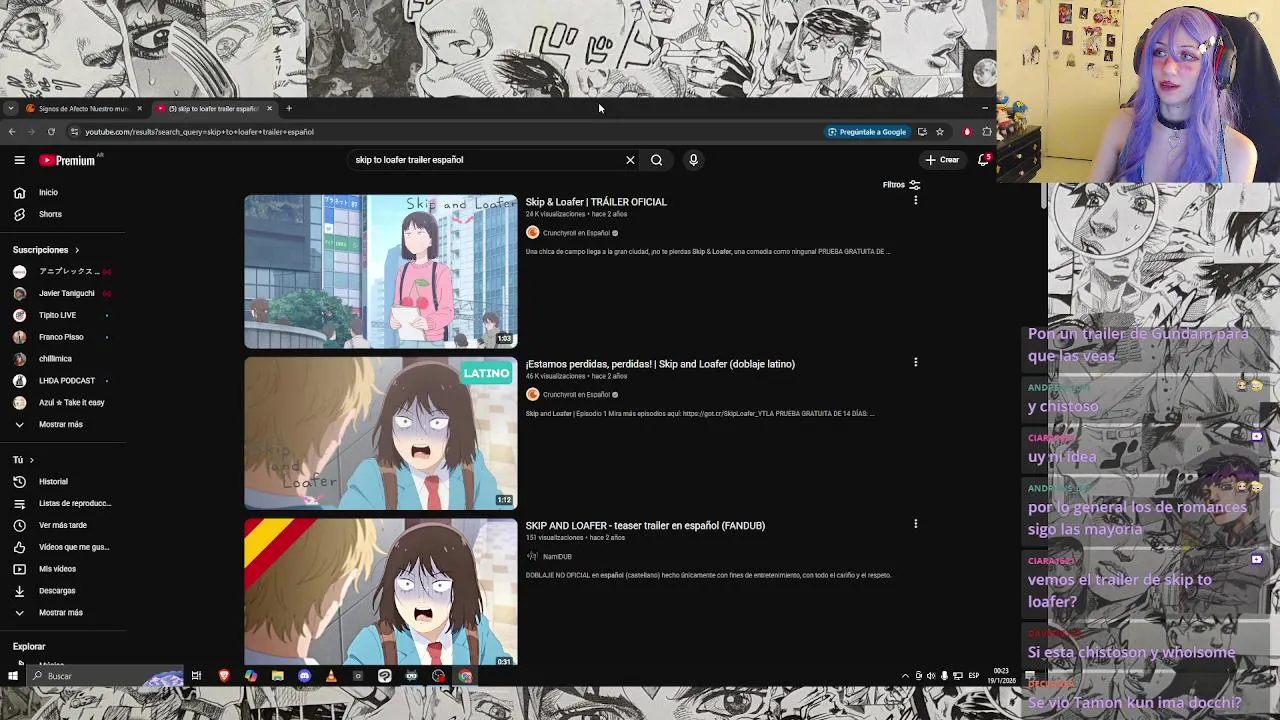Open the YouTube notifications bell

pos(984,160)
